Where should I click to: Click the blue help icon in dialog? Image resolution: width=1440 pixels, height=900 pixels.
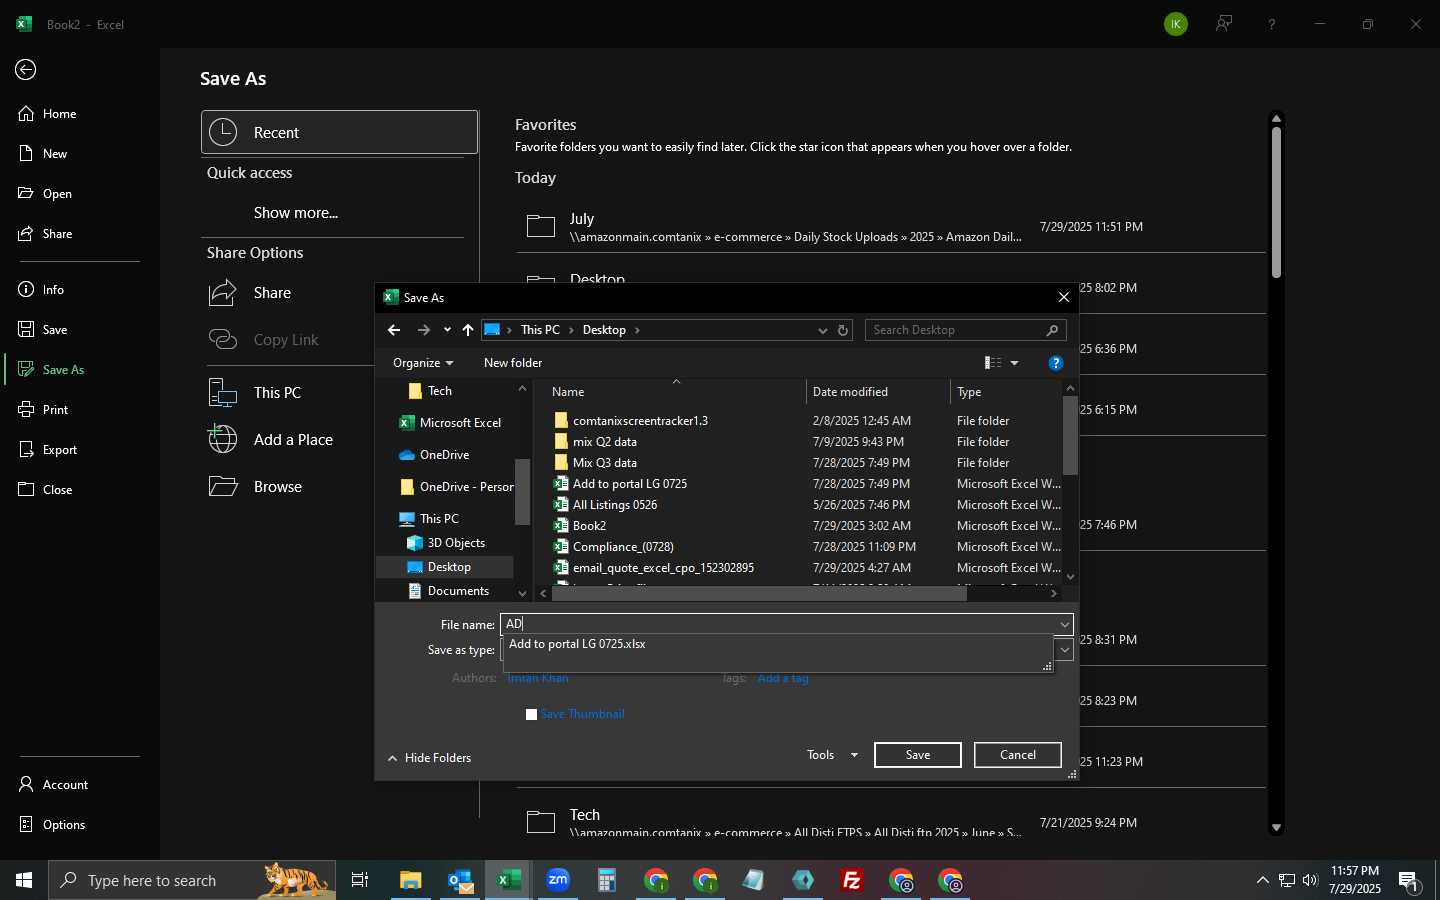[x=1055, y=363]
